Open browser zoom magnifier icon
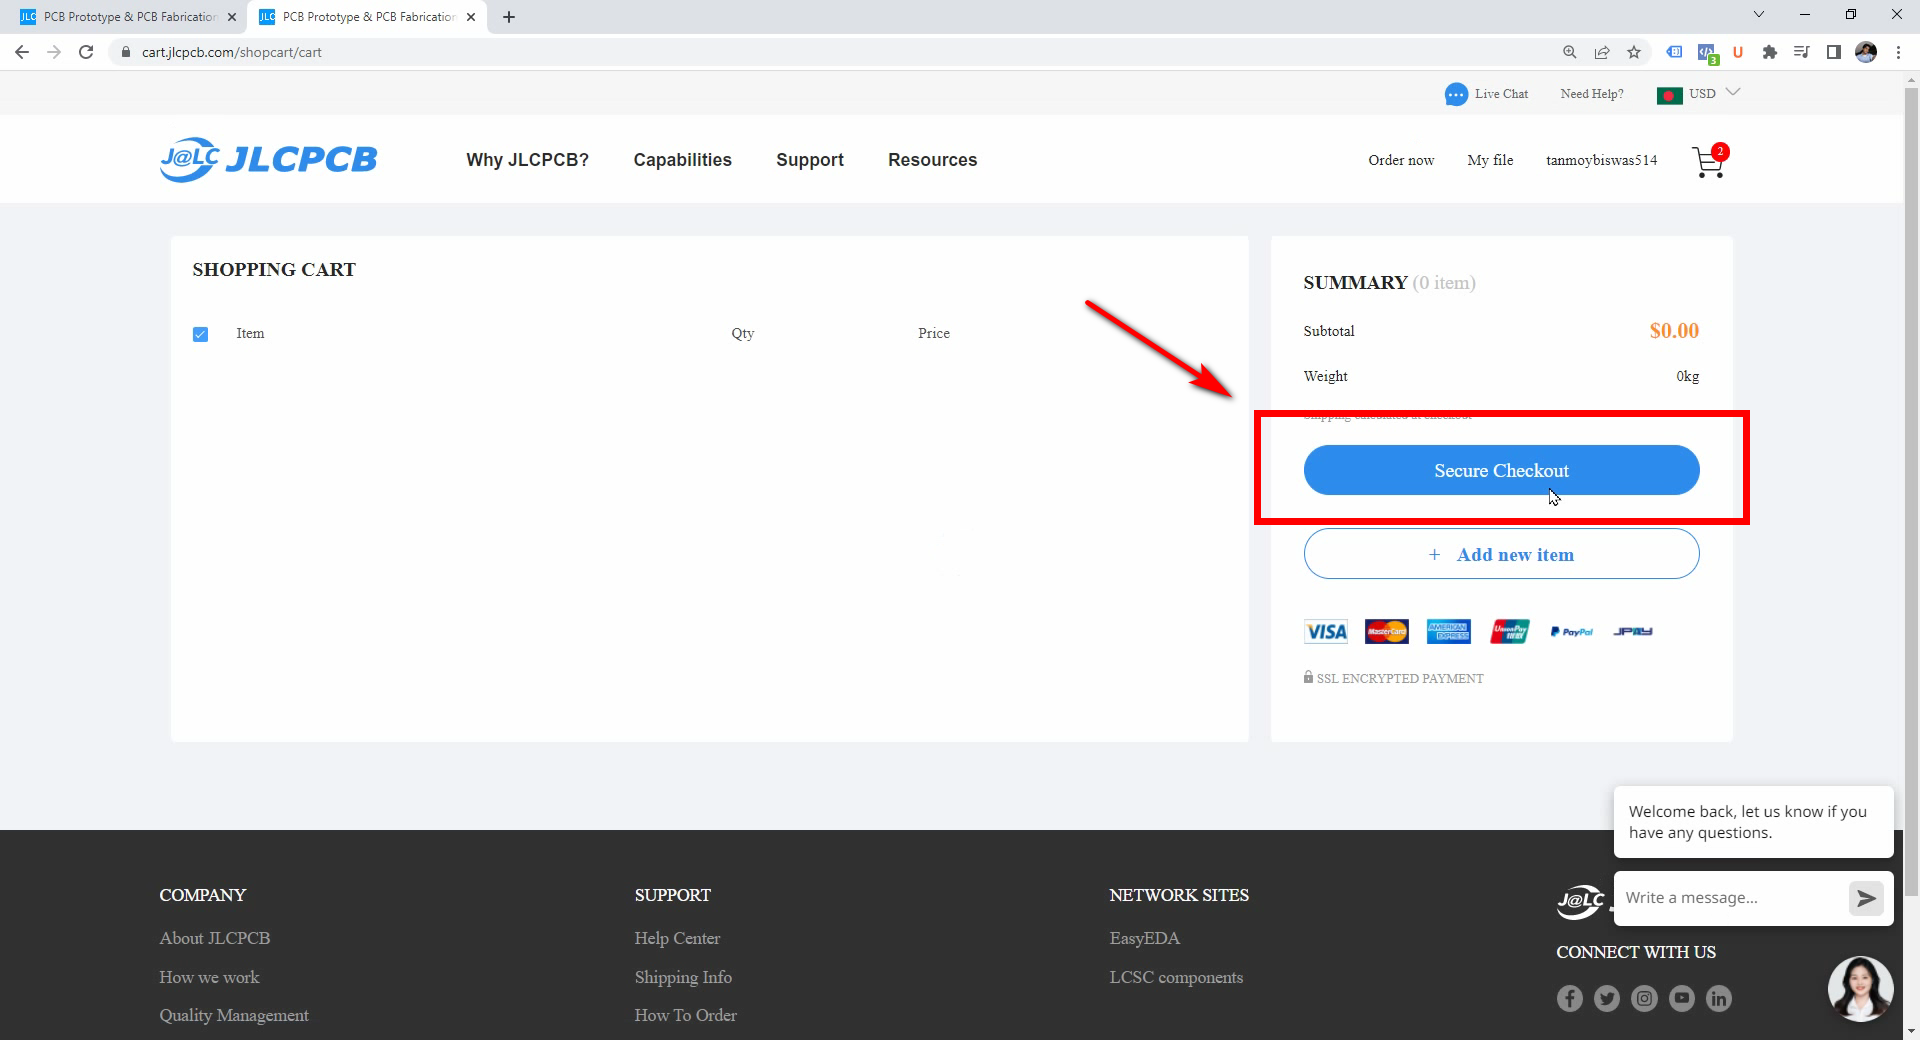The width and height of the screenshot is (1920, 1040). tap(1570, 52)
